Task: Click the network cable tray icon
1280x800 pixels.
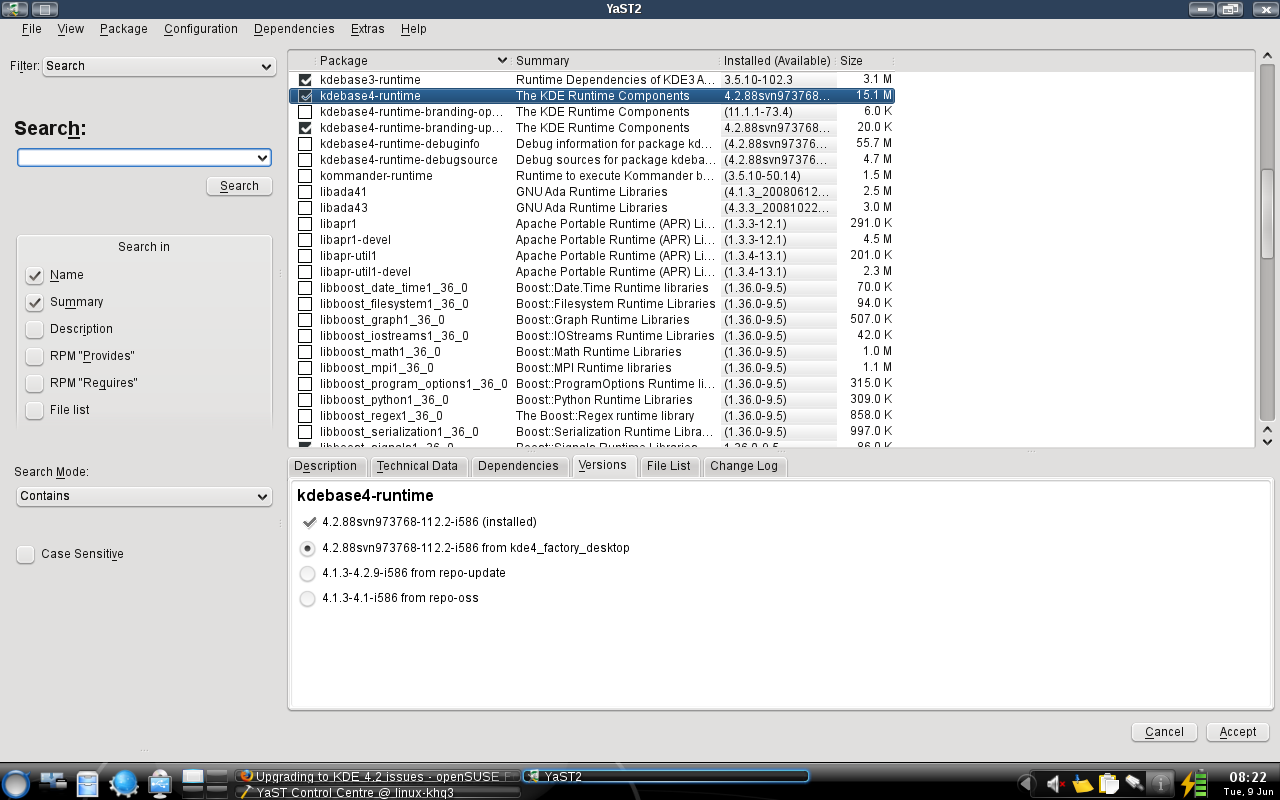Action: pos(1134,784)
